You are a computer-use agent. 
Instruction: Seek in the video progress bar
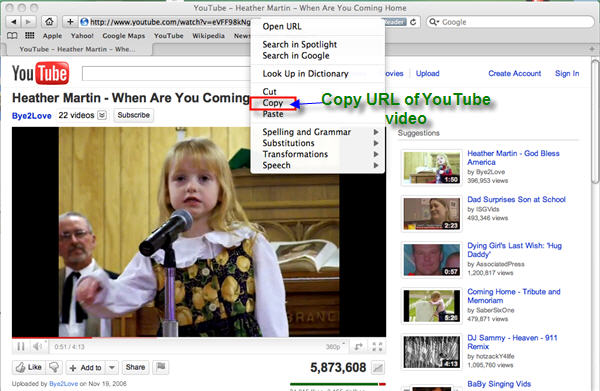(199, 337)
